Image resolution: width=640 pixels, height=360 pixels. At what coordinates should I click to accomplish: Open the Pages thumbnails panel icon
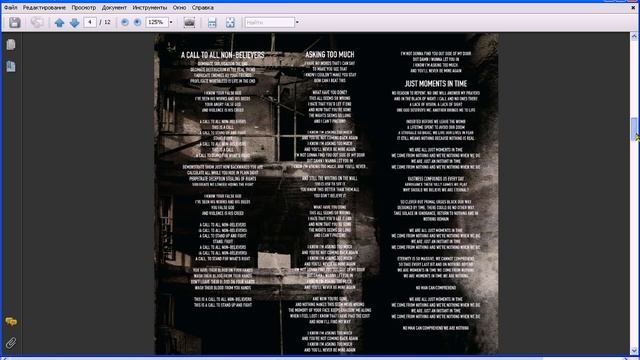point(11,44)
